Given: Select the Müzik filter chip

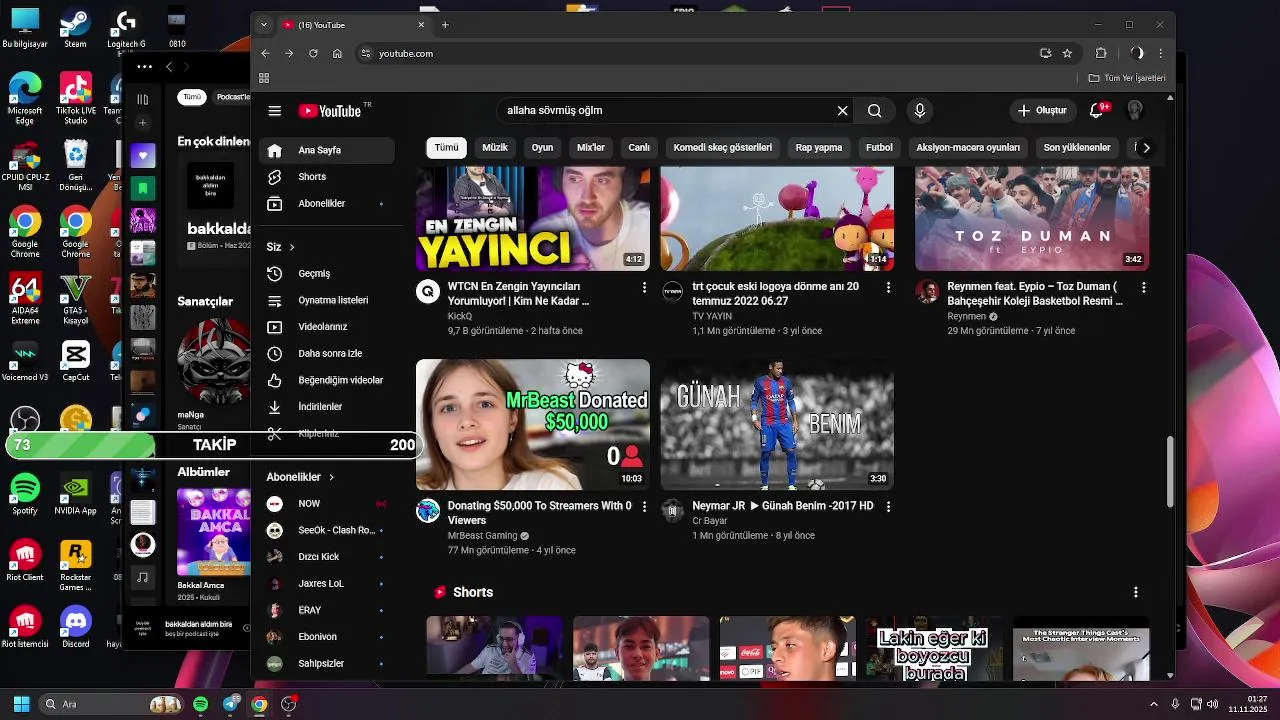Looking at the screenshot, I should click(x=495, y=147).
